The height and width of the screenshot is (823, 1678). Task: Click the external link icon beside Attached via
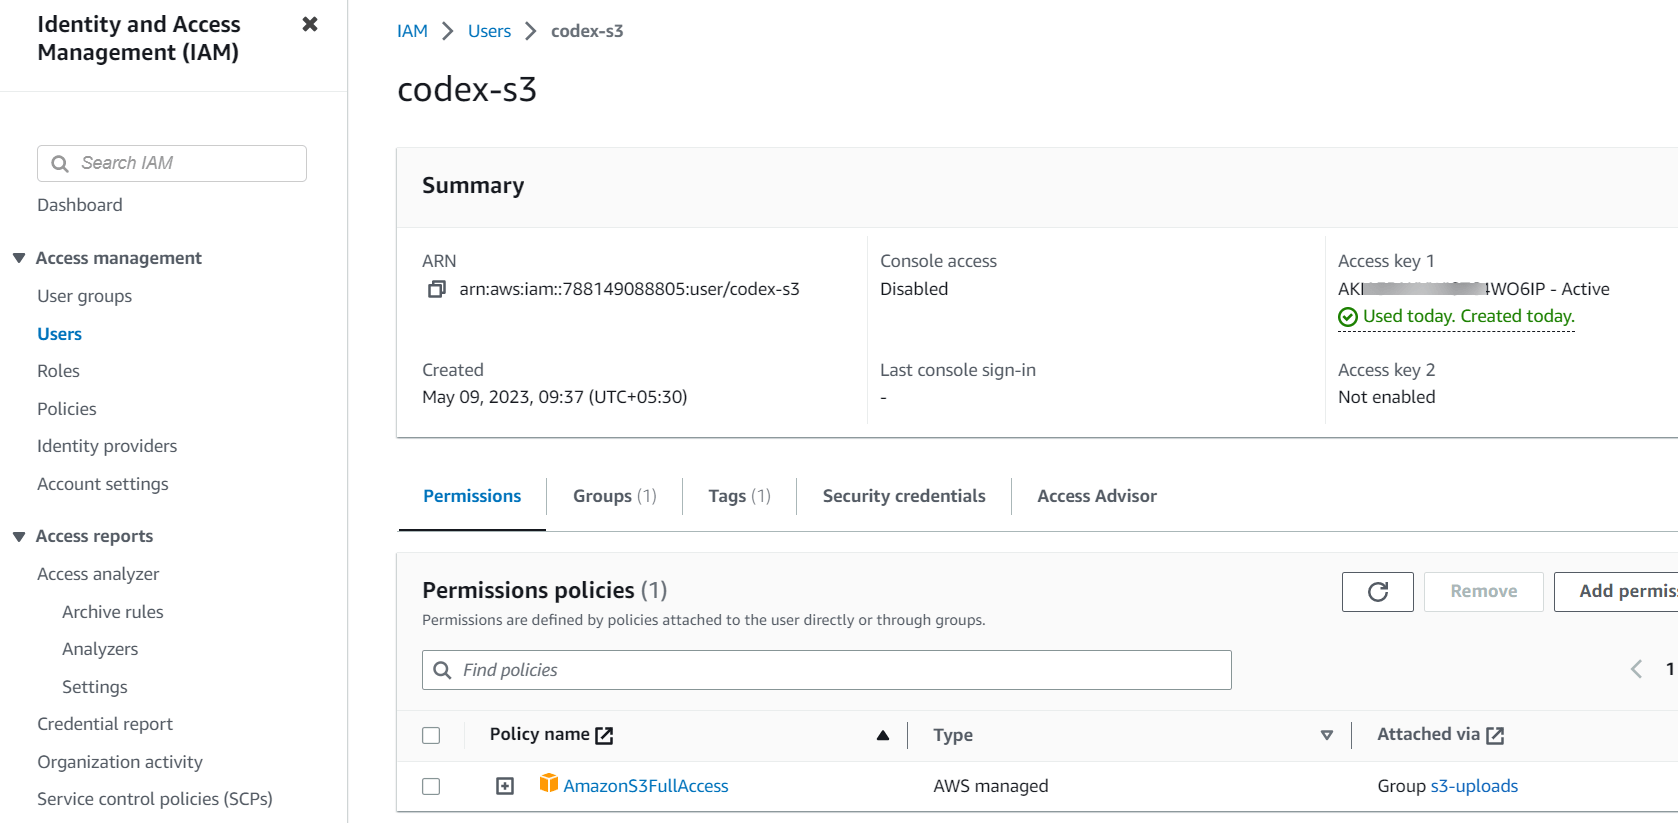1495,736
